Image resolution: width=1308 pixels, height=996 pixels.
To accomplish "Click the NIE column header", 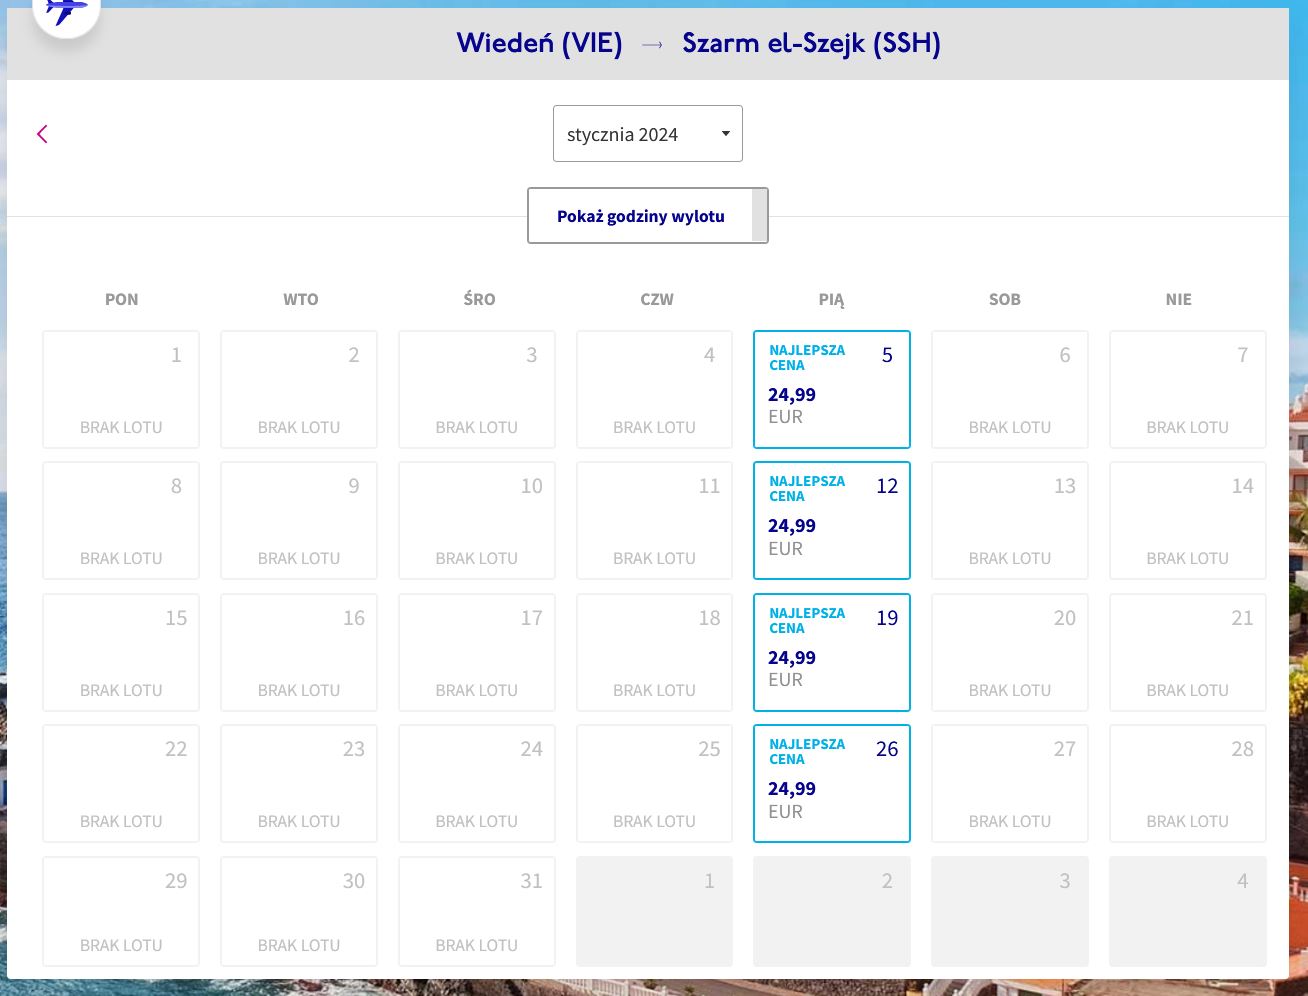I will (1179, 299).
